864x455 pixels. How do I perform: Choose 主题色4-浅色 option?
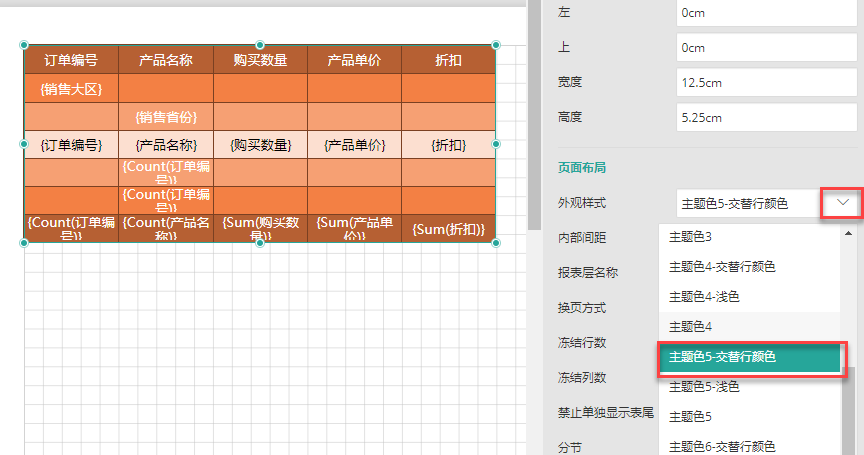pos(749,296)
